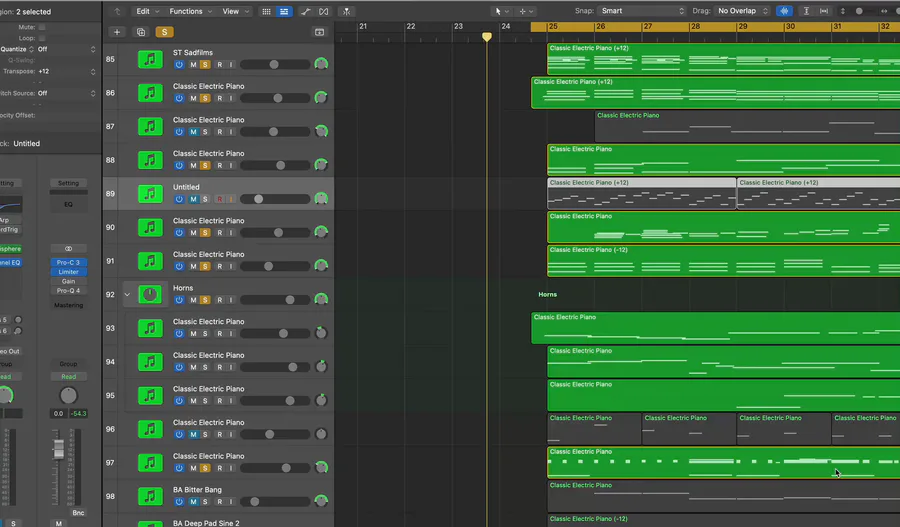Click the Horns track stack icon
900x527 pixels.
(x=150, y=294)
